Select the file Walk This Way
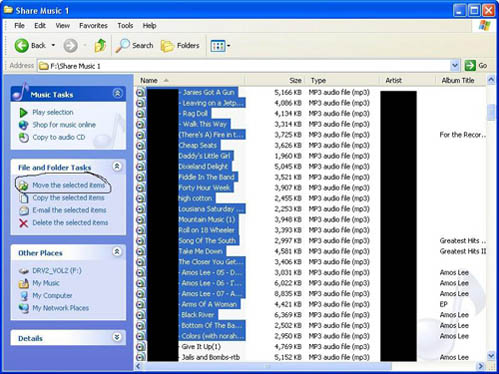 [x=204, y=124]
